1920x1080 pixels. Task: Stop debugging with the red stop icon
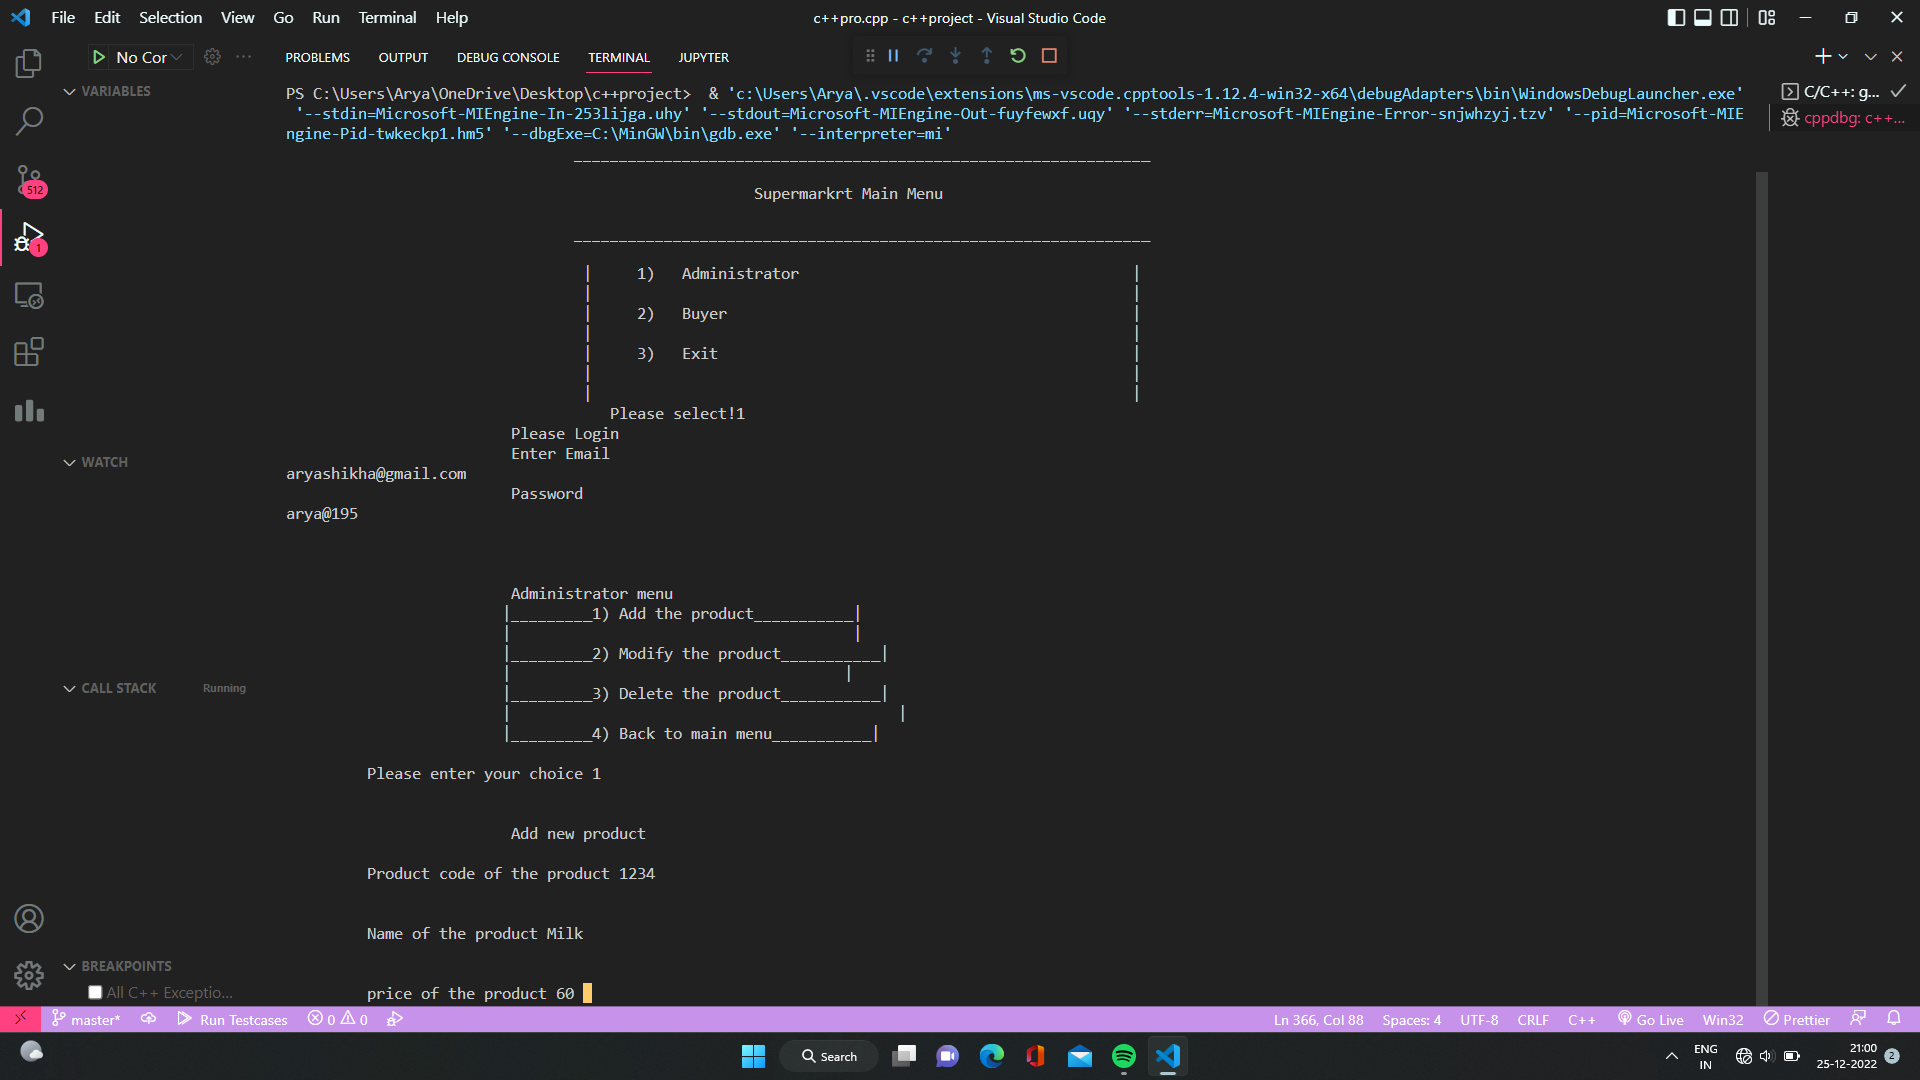(x=1048, y=56)
